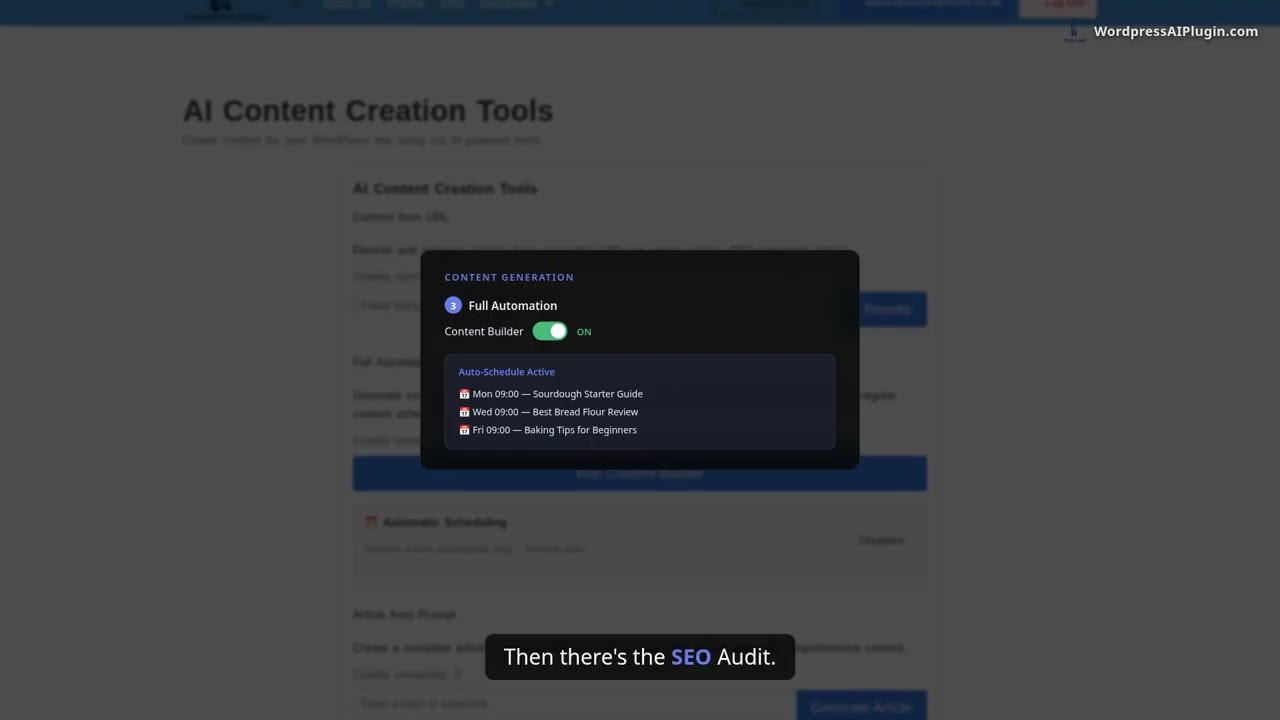The image size is (1280, 720).
Task: Click the blurred Rewrite button behind the popup
Action: pyautogui.click(x=893, y=309)
